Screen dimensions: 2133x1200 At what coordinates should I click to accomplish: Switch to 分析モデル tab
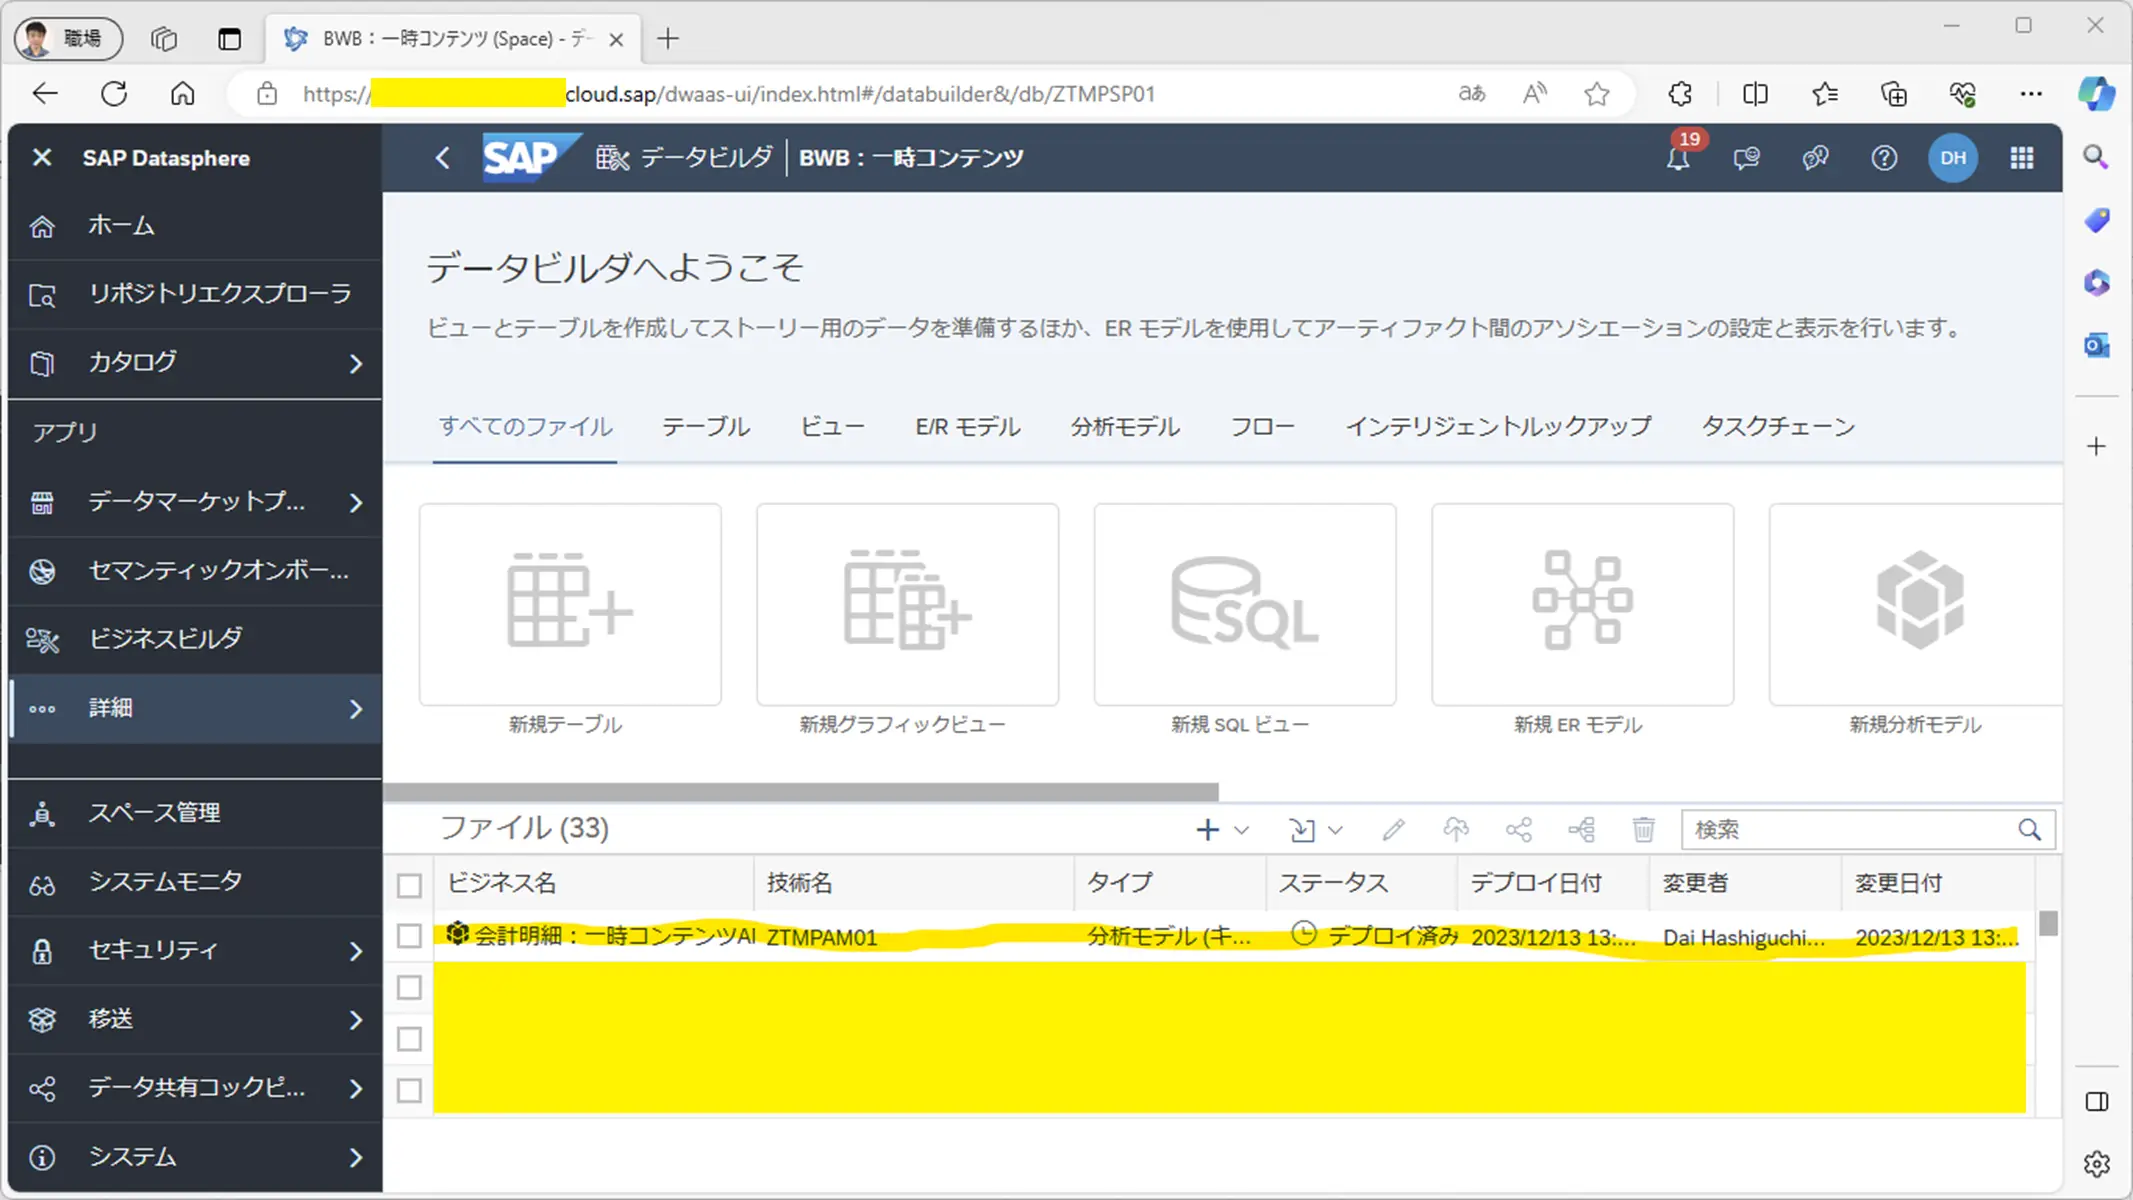1125,427
